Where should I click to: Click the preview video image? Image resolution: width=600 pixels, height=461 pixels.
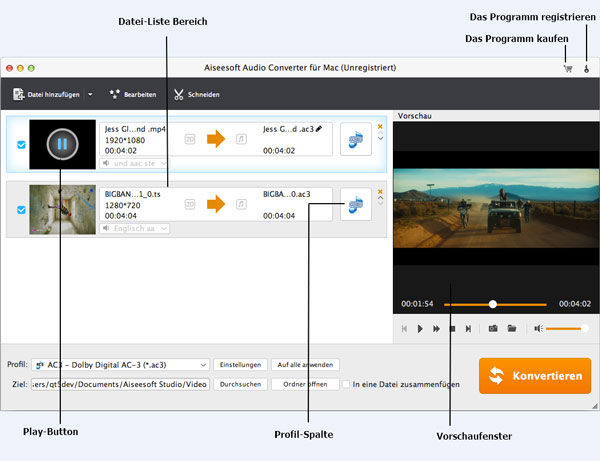pos(496,209)
